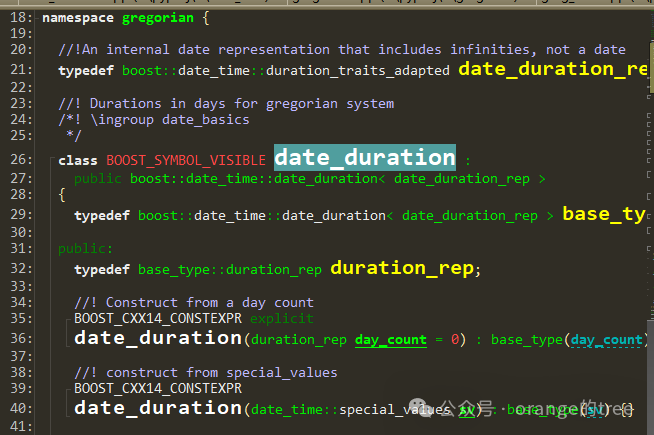
Task: Collapse the namespace fold marker on line 18
Action: point(38,18)
